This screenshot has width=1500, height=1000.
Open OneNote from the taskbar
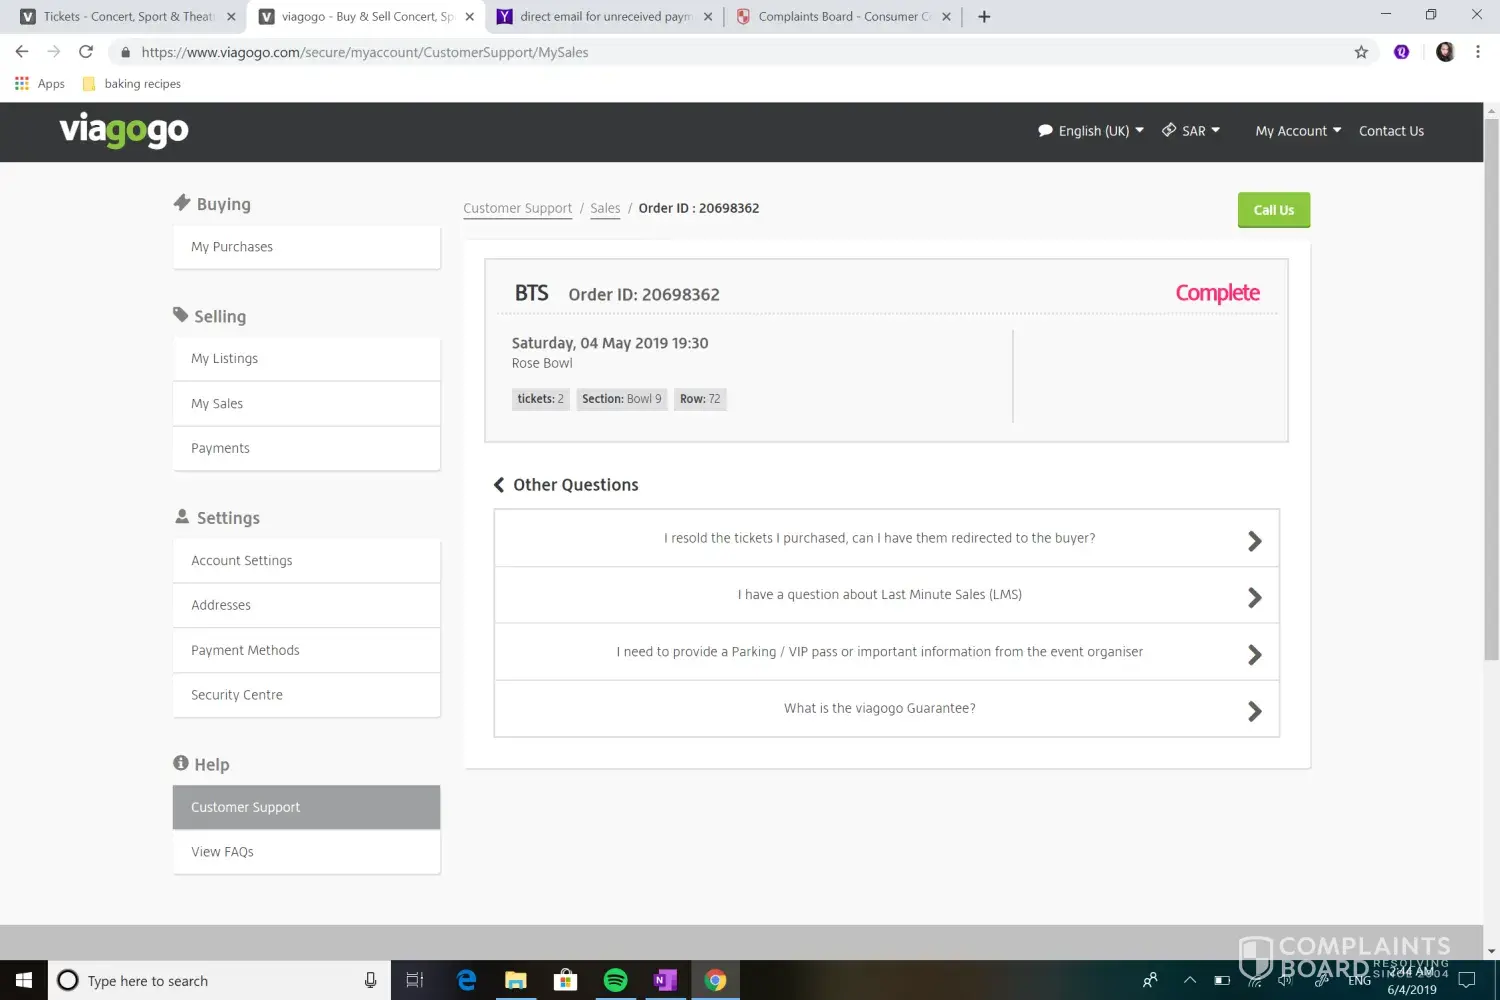pos(665,980)
